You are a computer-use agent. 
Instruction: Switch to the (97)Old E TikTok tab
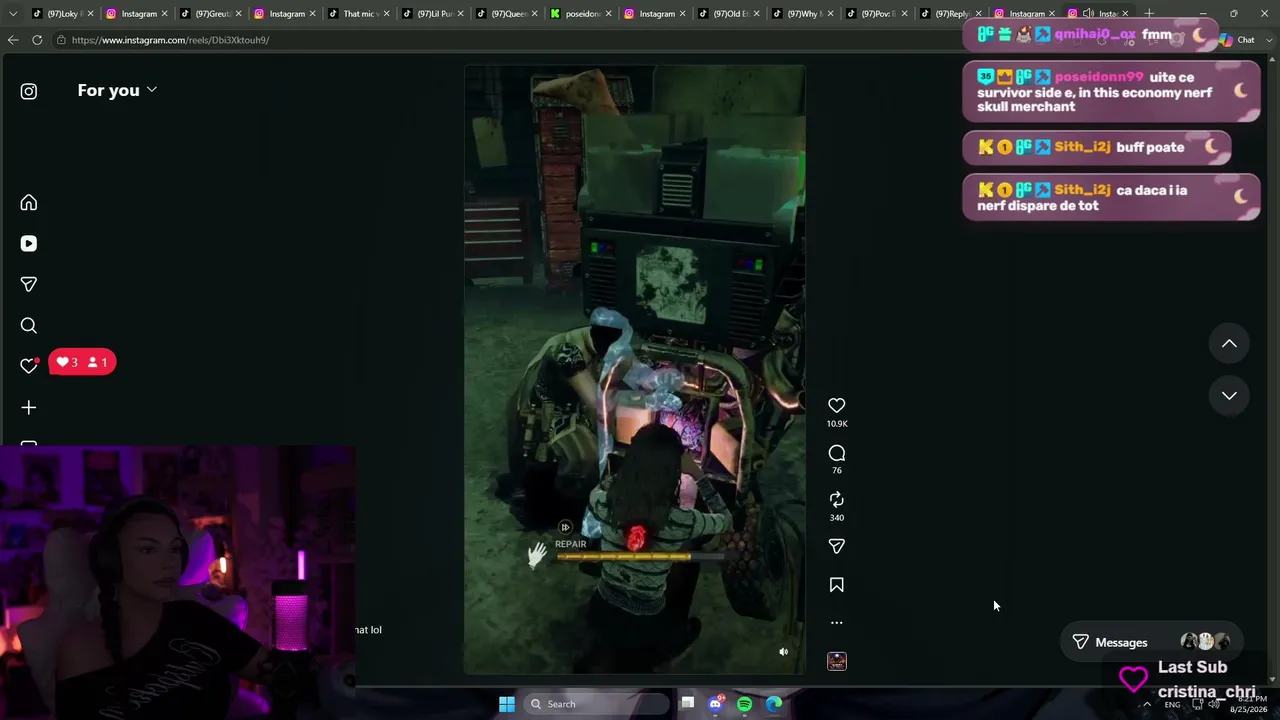pos(729,14)
